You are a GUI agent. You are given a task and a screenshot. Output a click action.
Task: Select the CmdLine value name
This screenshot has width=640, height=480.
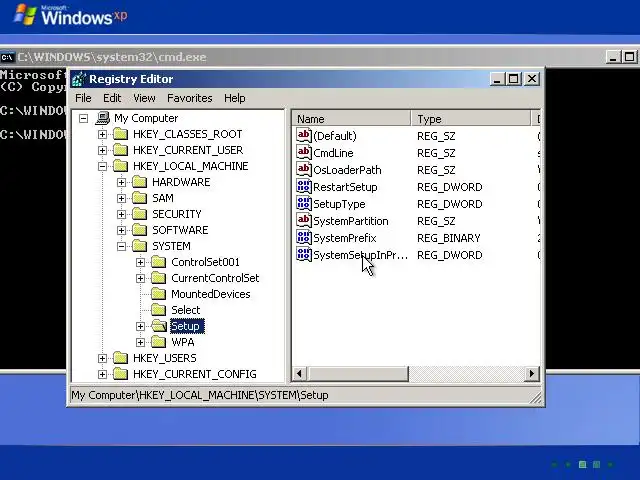[x=333, y=153]
